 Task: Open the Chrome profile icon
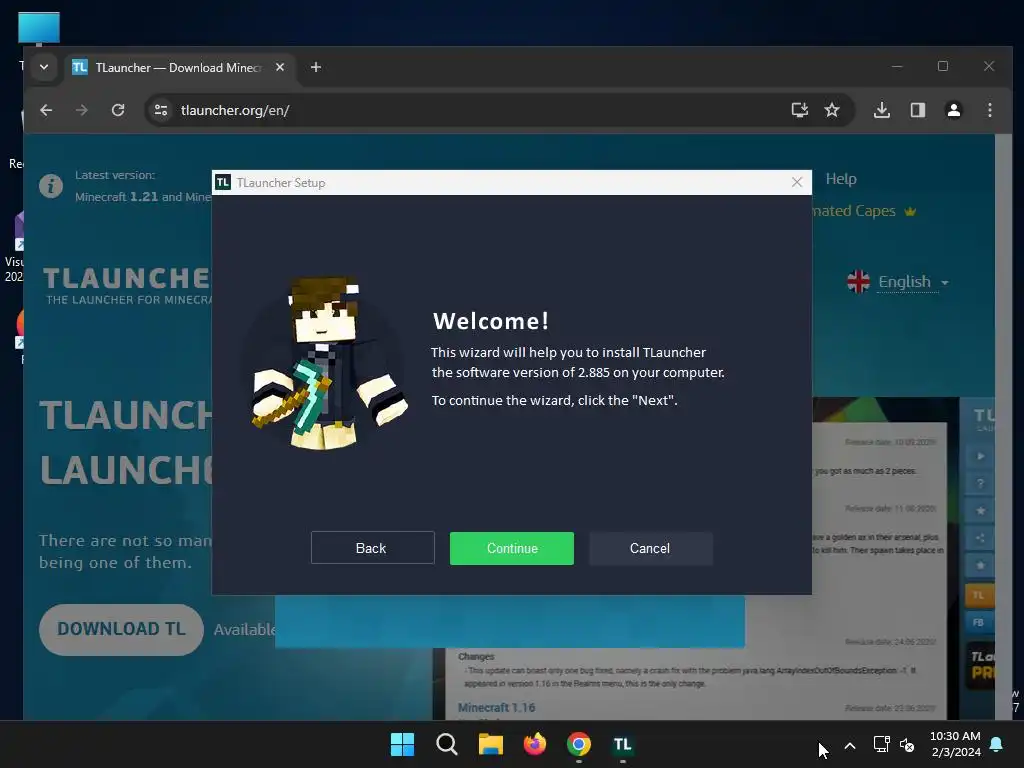[x=954, y=110]
